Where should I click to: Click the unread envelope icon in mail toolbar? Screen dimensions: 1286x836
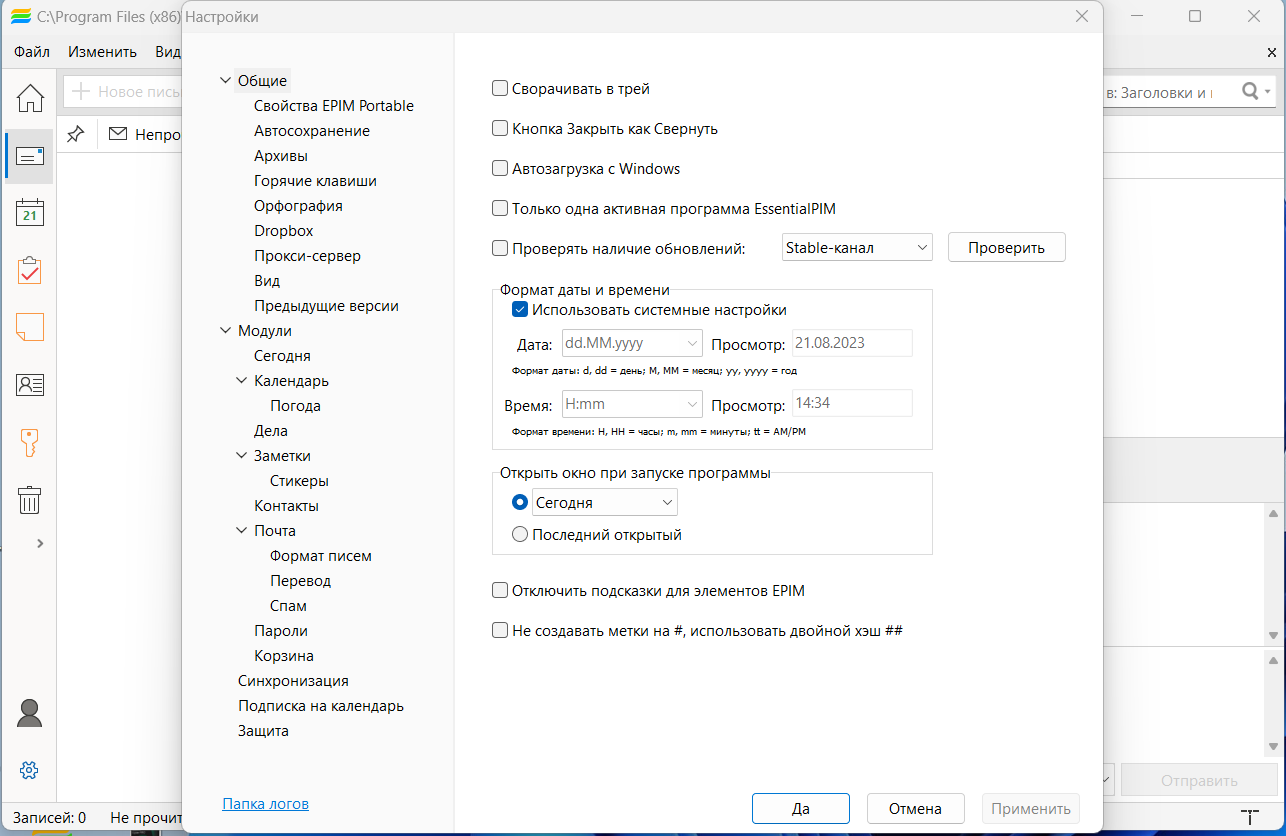tap(118, 134)
